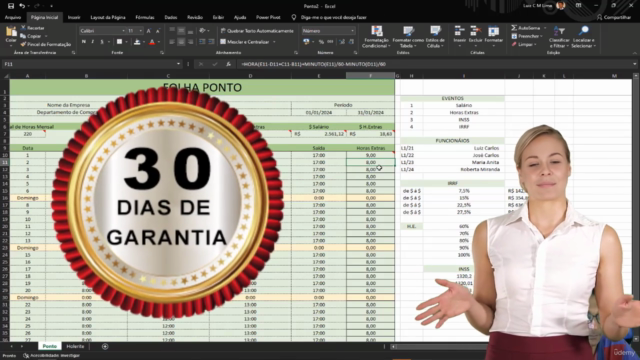Add a new sheet with plus button
Screen dimensions: 640x360
point(105,347)
